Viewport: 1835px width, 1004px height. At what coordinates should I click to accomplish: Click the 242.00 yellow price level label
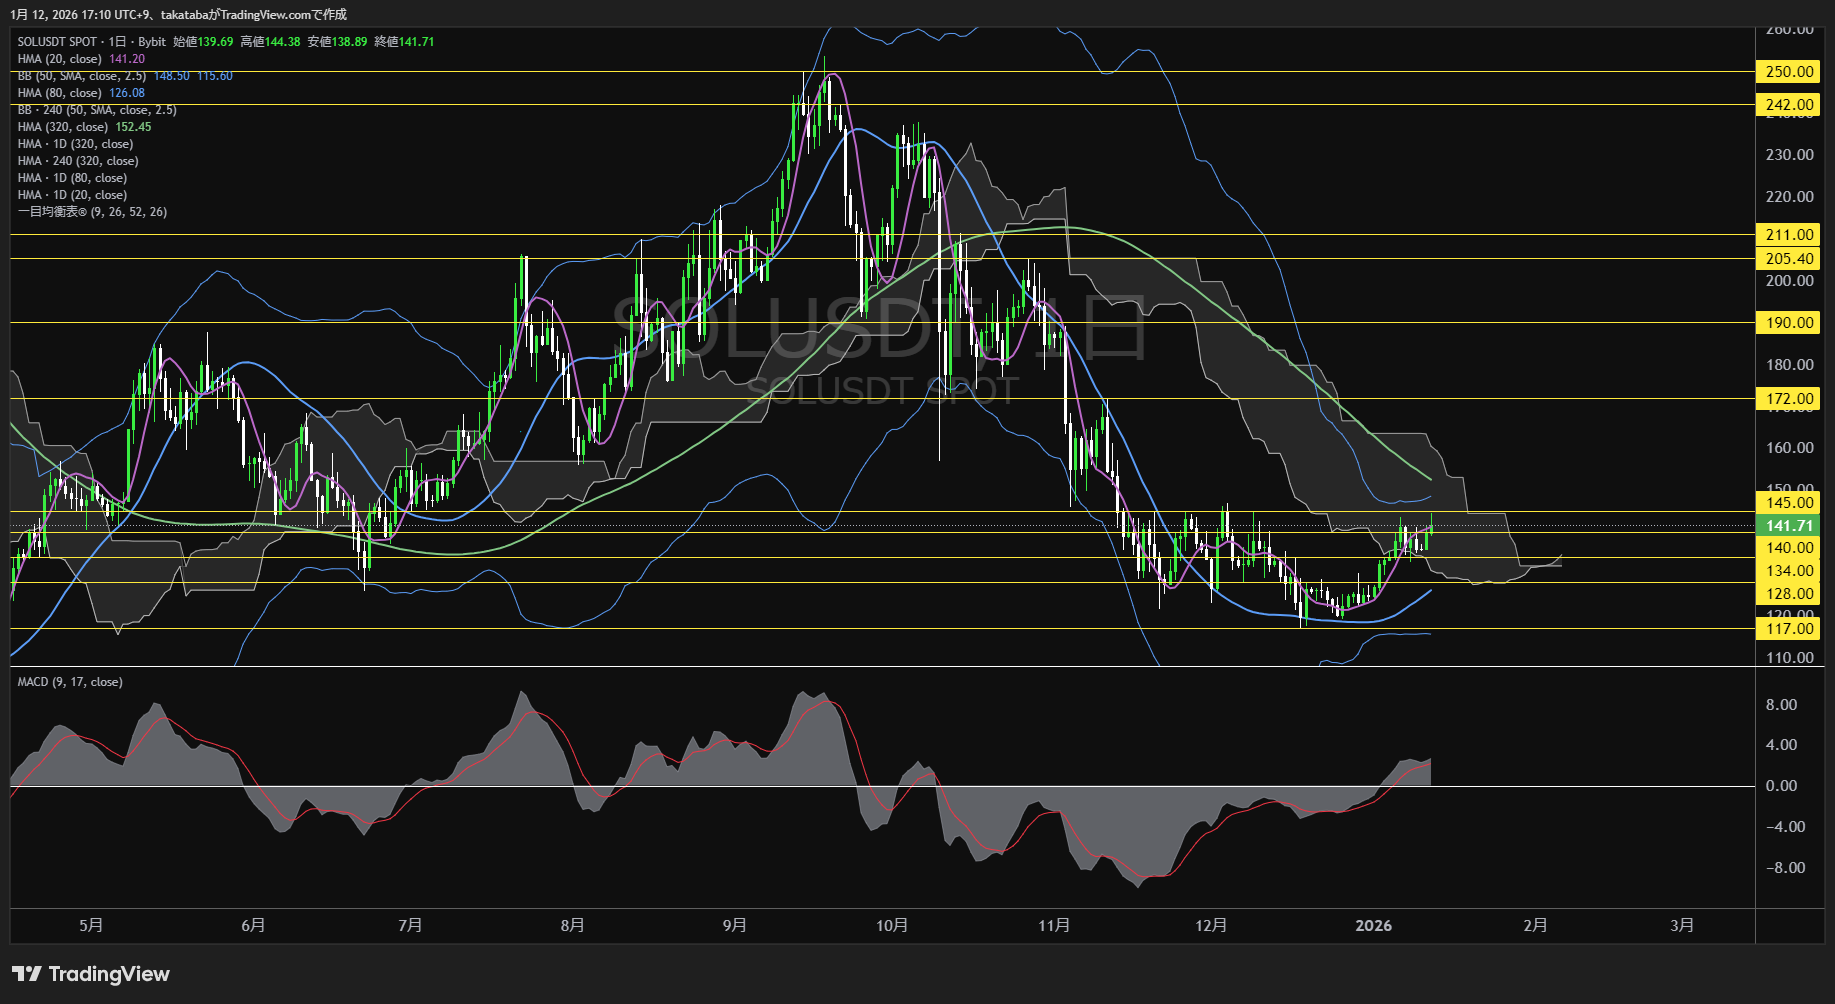coord(1789,105)
